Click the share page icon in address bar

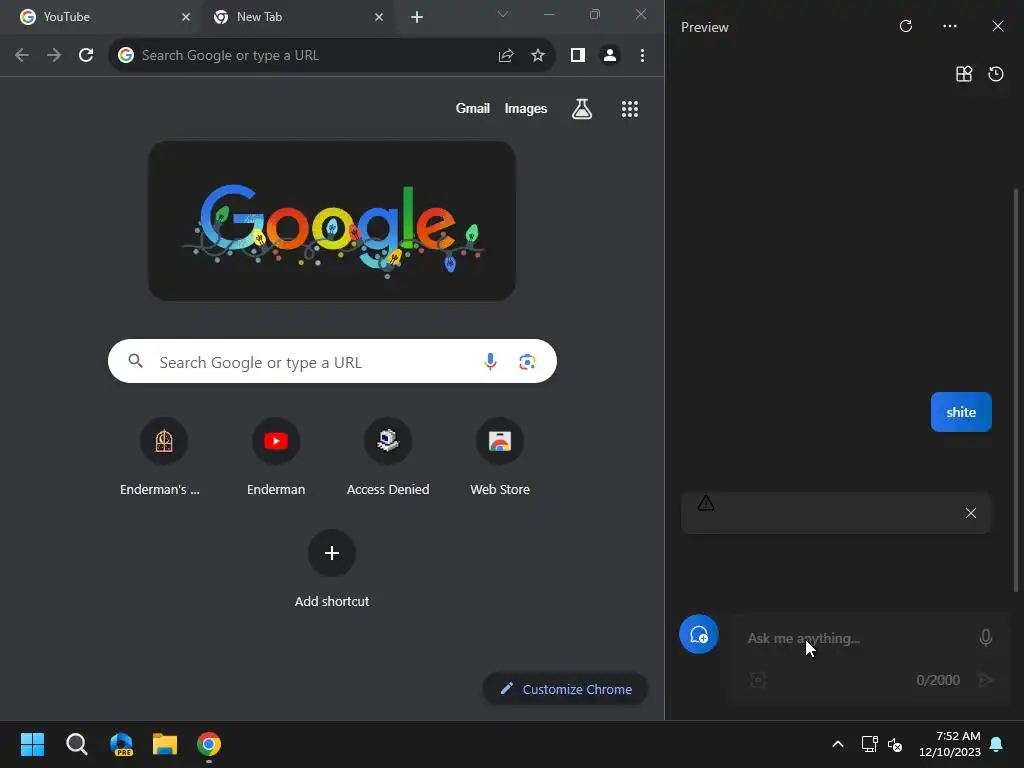505,56
